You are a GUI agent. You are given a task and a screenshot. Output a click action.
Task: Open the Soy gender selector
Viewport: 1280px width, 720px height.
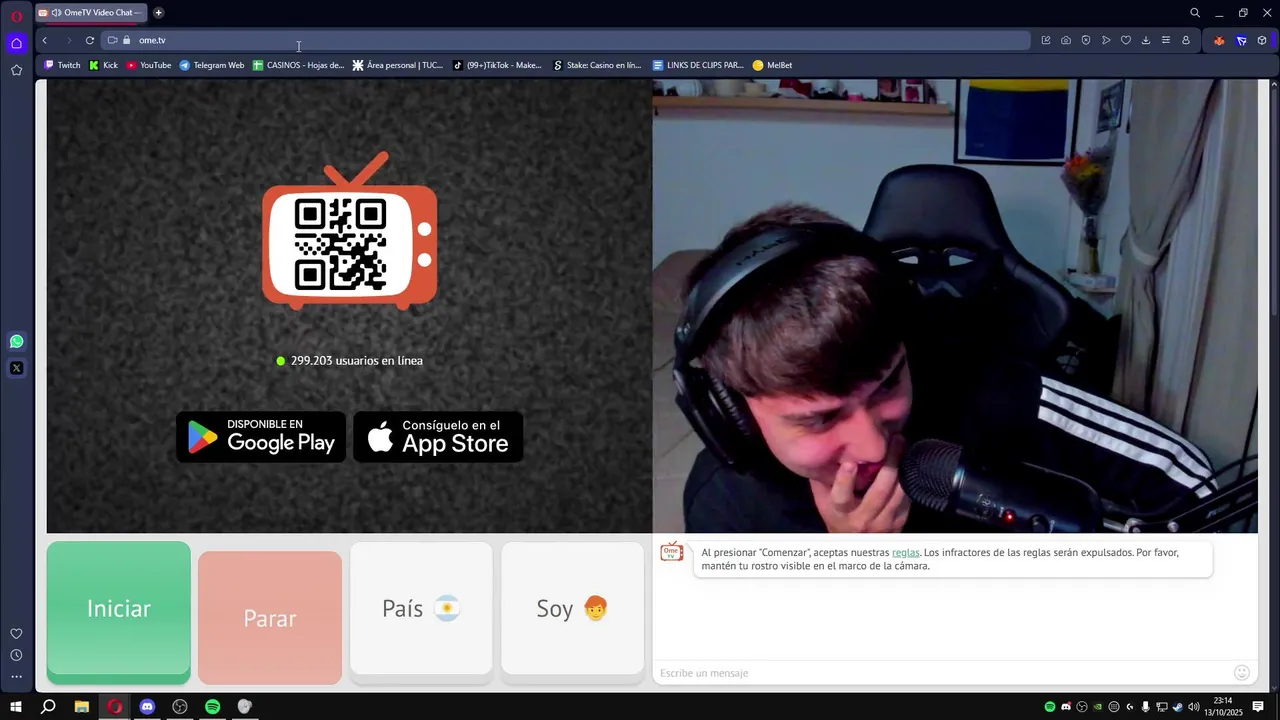572,610
